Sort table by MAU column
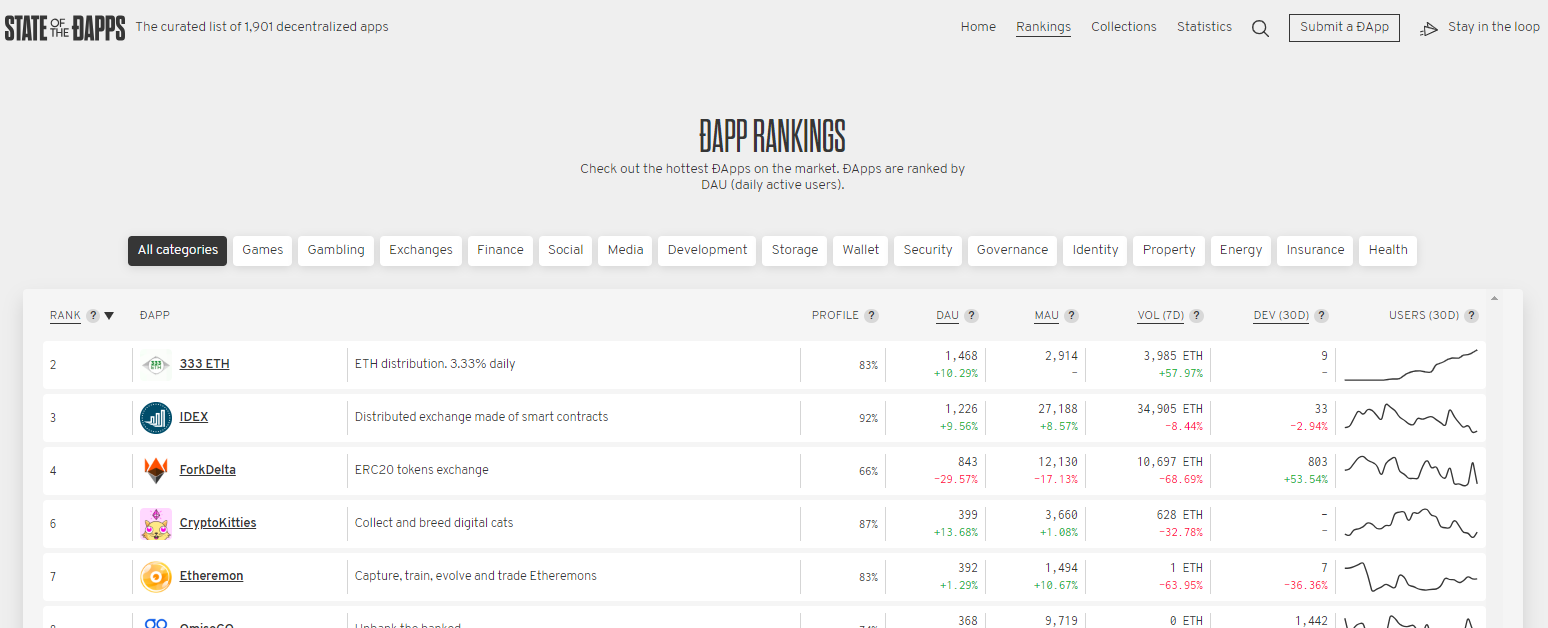This screenshot has height=628, width=1548. click(x=1046, y=316)
